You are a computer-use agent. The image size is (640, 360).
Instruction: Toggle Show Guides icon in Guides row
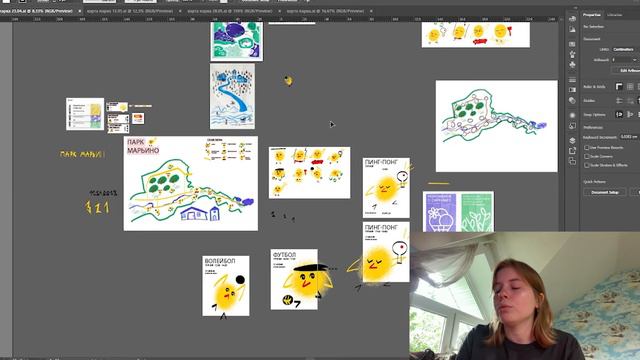tap(619, 100)
